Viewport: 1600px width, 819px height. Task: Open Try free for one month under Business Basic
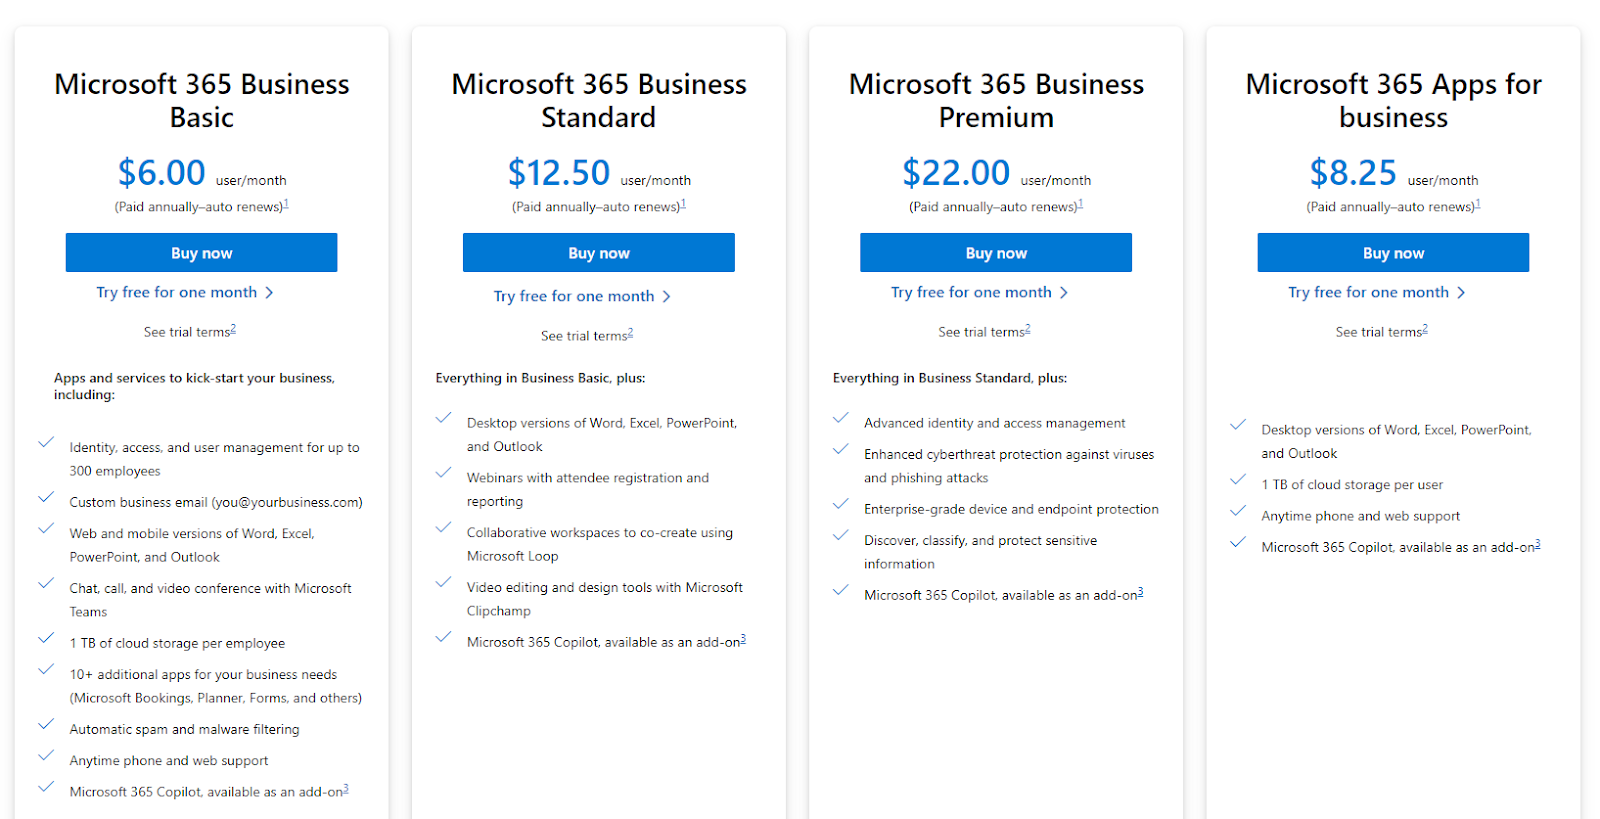177,292
